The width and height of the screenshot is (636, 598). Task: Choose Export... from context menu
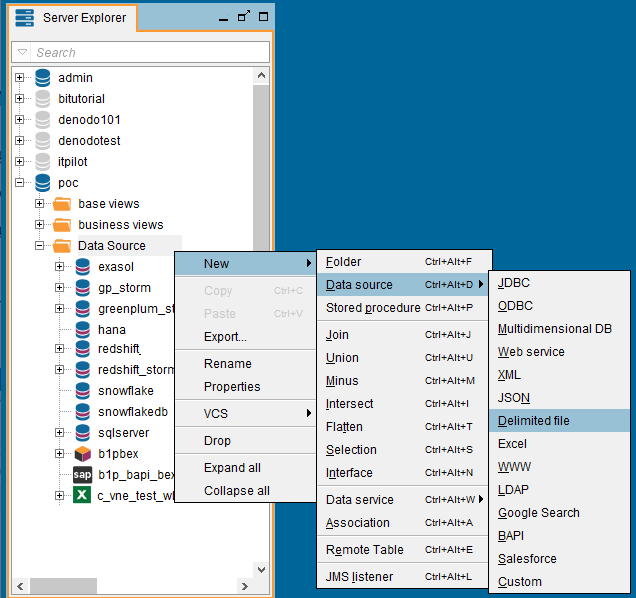coord(245,337)
